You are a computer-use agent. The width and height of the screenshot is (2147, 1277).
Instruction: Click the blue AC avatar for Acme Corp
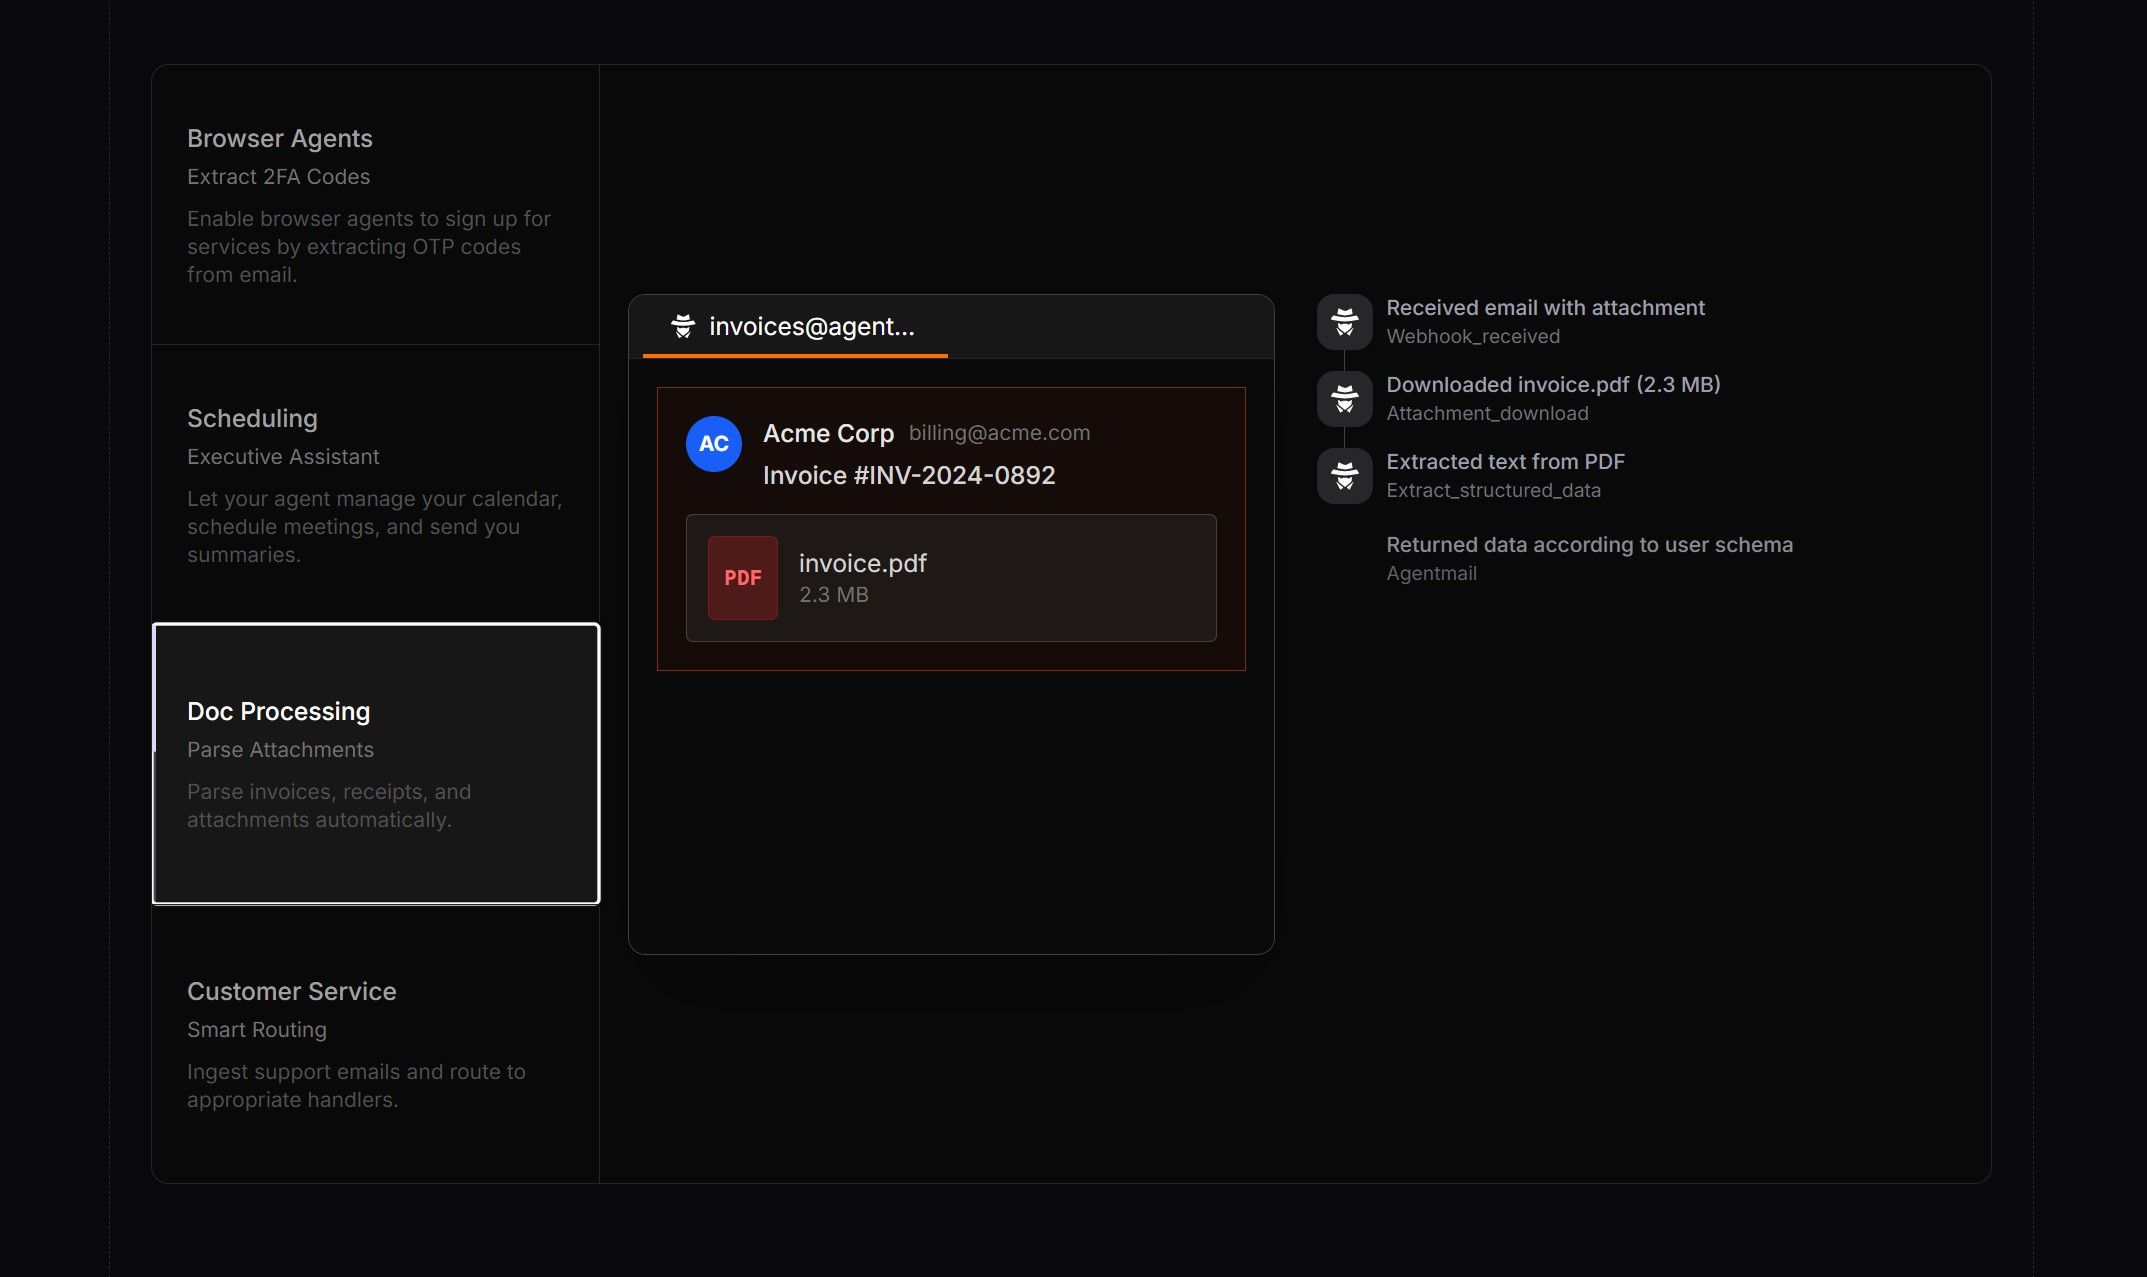(712, 444)
